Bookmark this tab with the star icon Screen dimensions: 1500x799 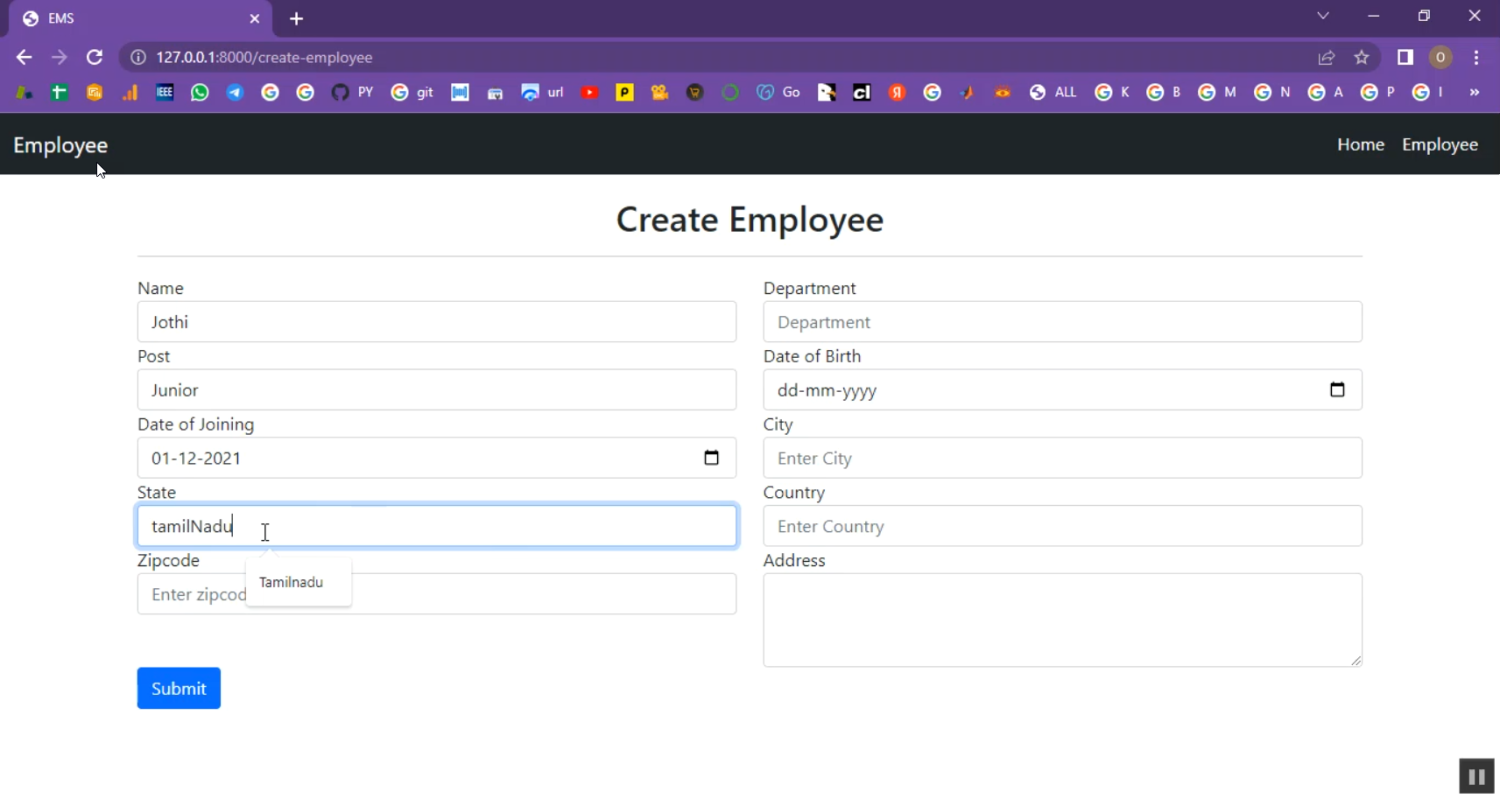[1361, 58]
